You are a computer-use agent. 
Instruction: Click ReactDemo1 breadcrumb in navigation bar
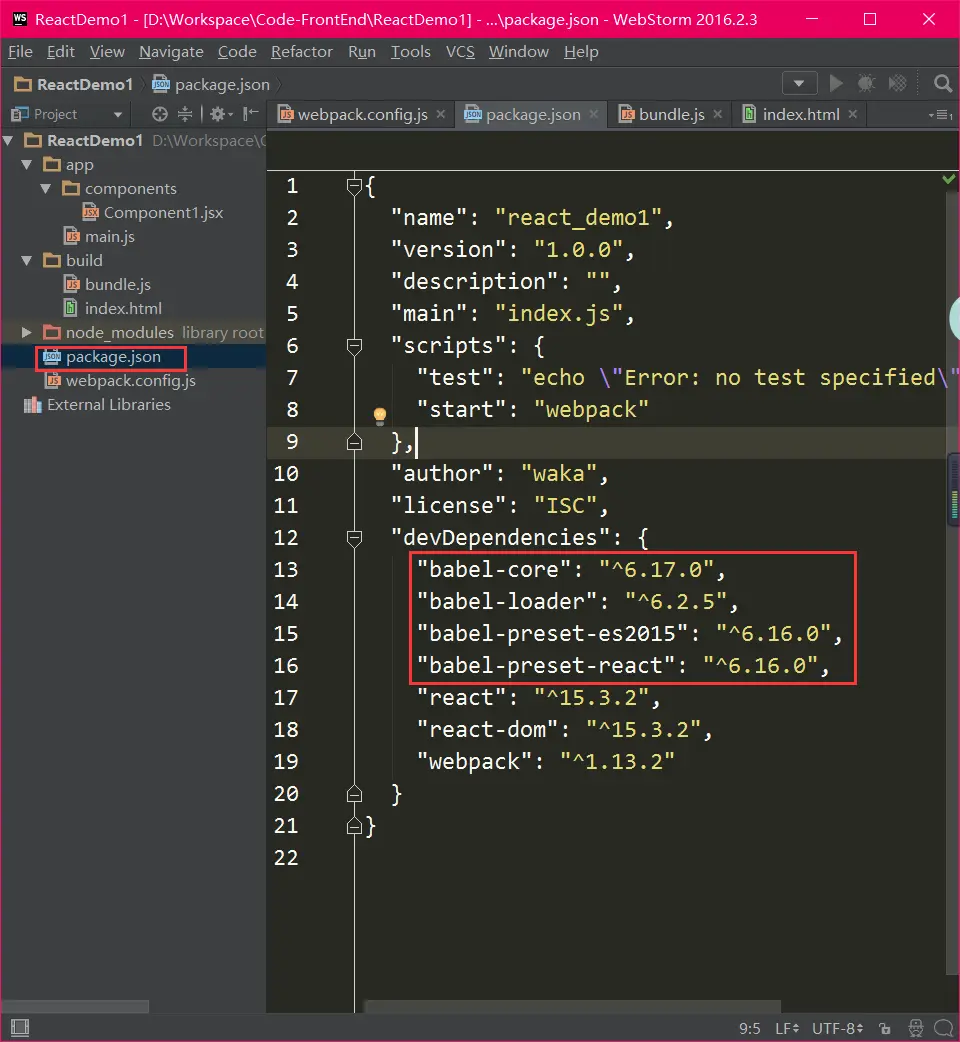click(74, 84)
